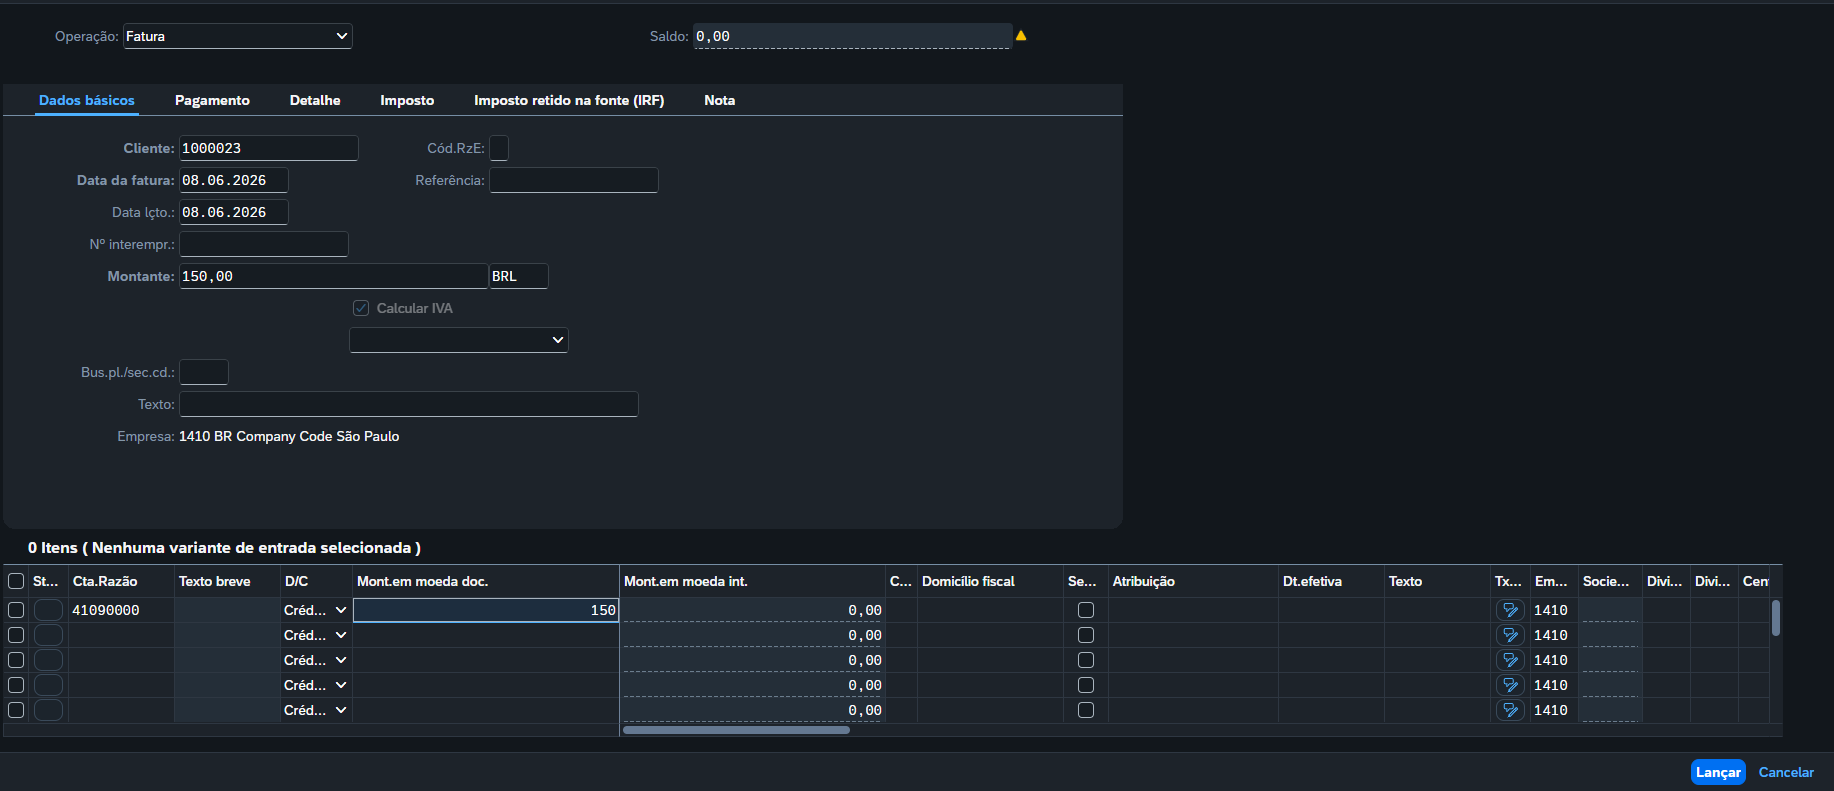Click the table's horizontal scrollbar
Screen dimensions: 1834x791
736,730
